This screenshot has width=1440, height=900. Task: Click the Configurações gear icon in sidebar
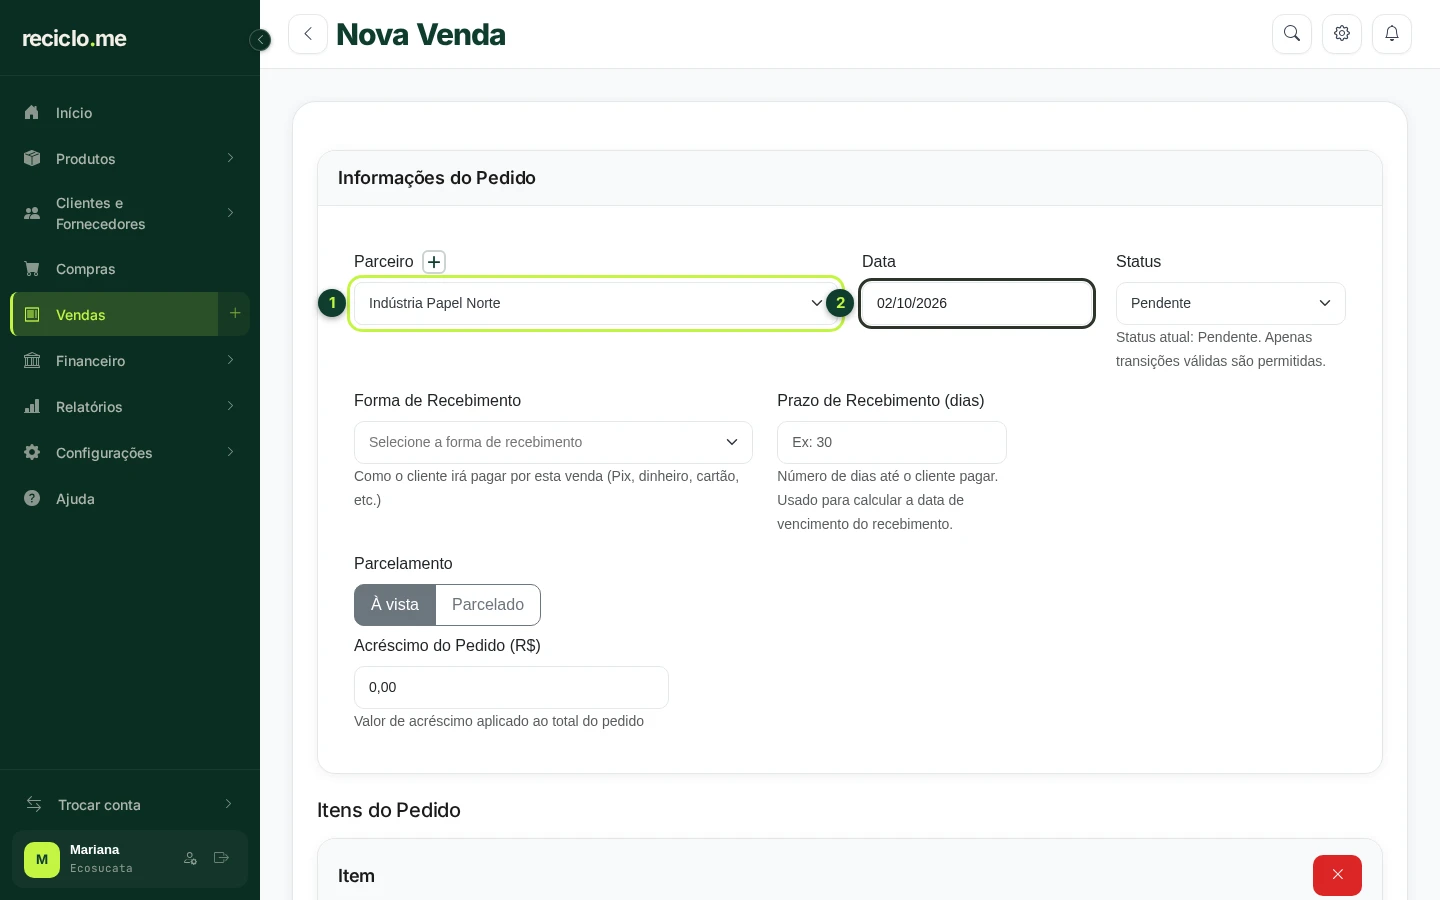tap(32, 453)
